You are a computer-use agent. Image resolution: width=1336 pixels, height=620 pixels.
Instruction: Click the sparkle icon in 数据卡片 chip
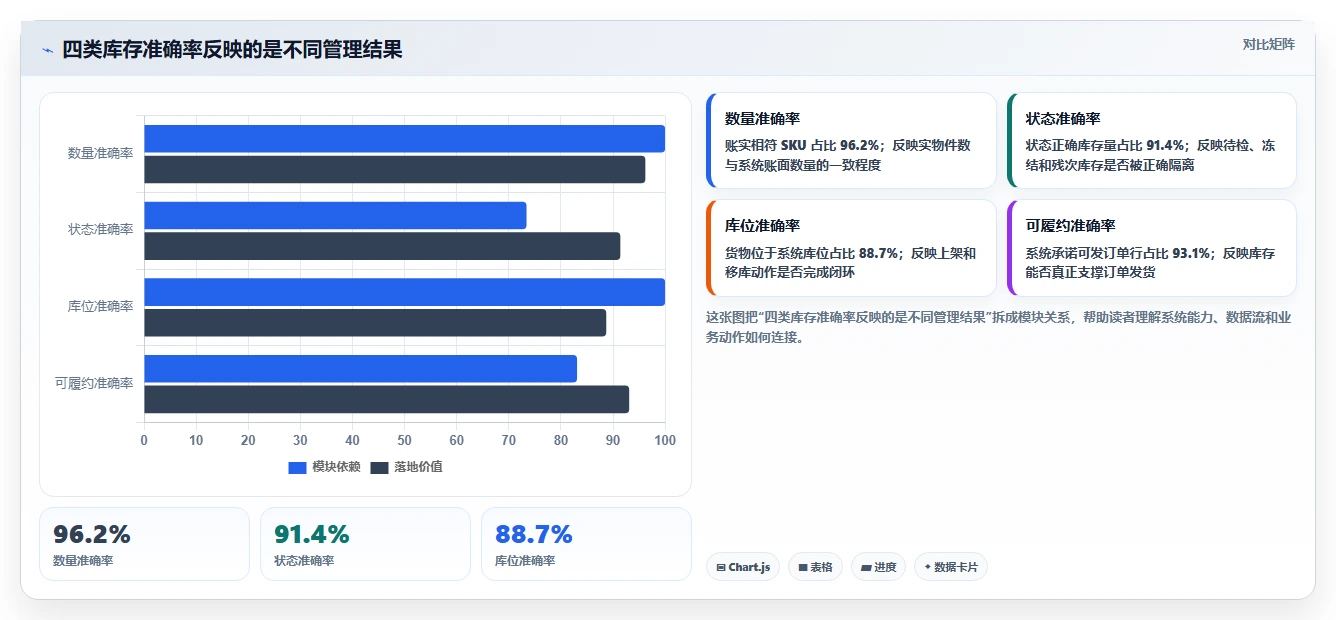(927, 567)
